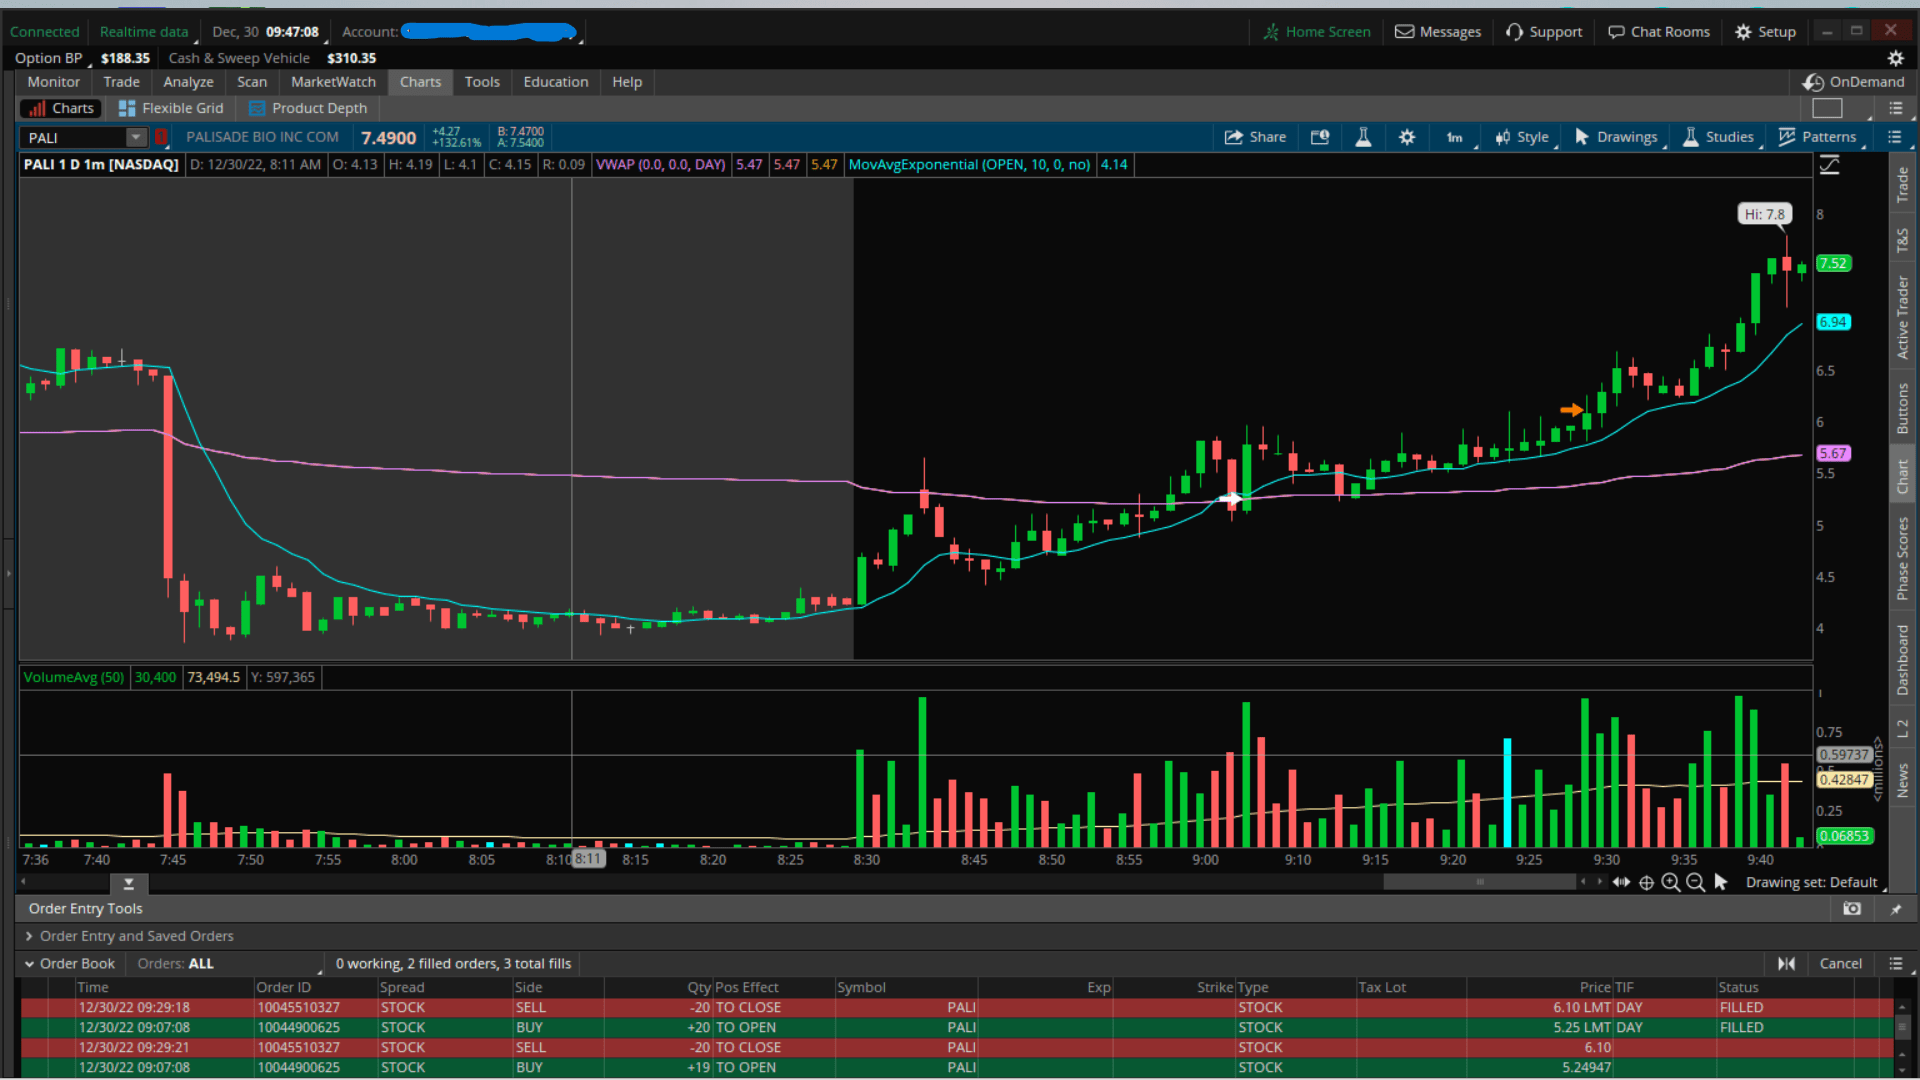Click camera snapshot icon in Order Entry Tools
This screenshot has height=1080, width=1920.
pos(1852,908)
